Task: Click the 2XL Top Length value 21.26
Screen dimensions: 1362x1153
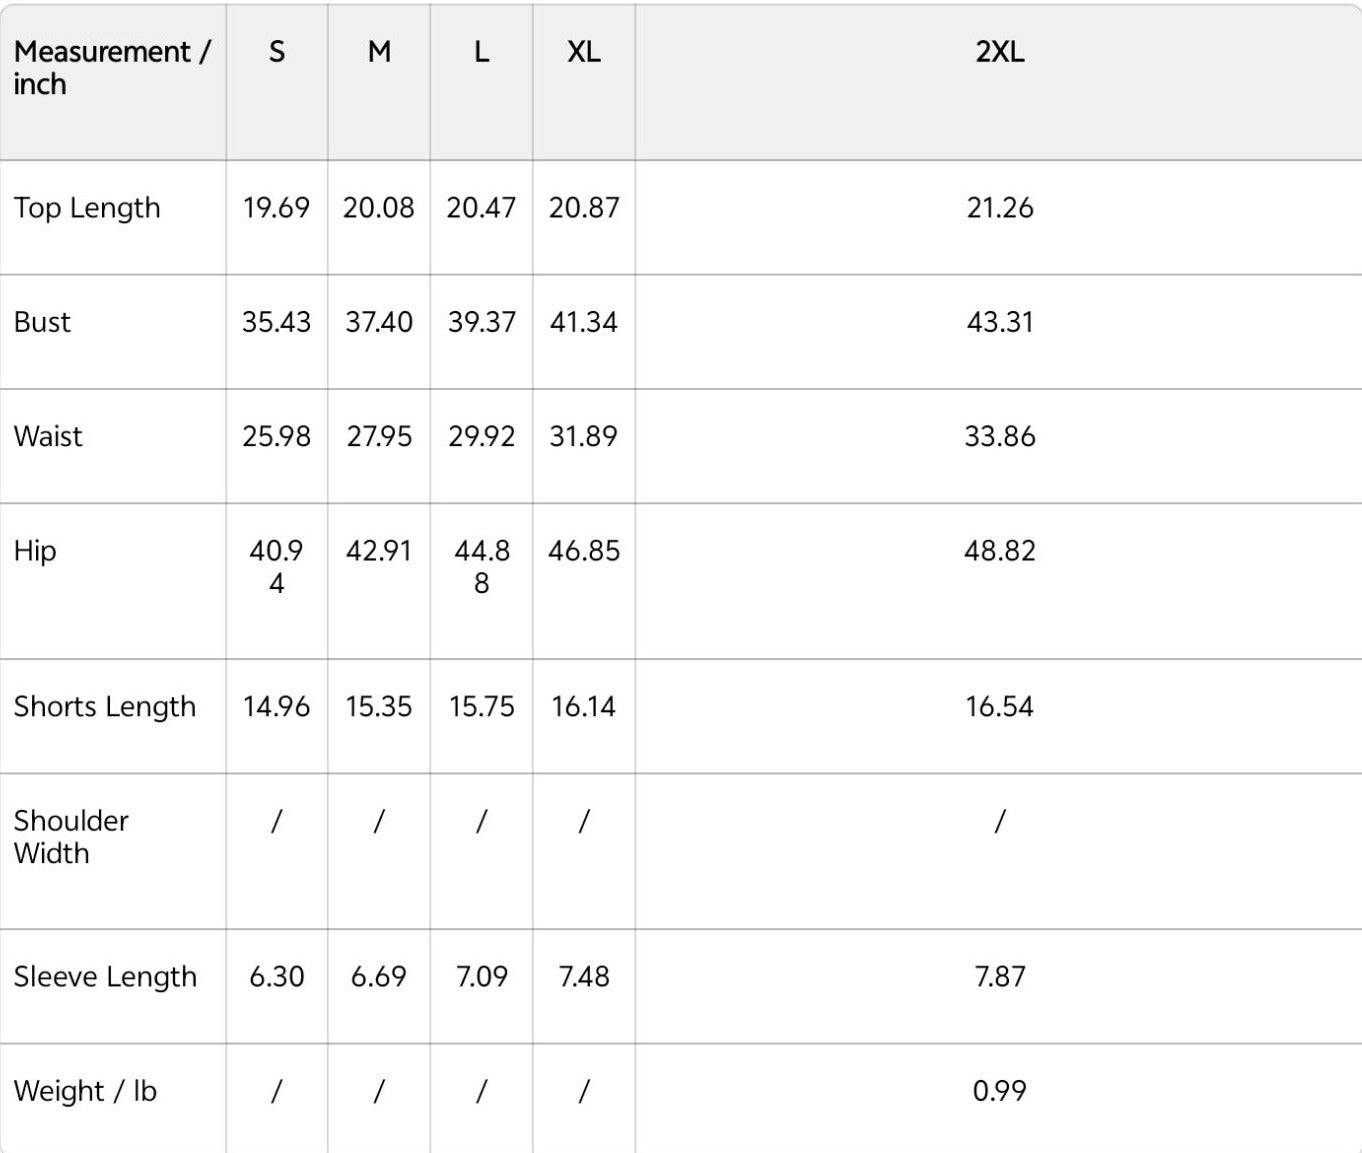Action: point(1000,208)
